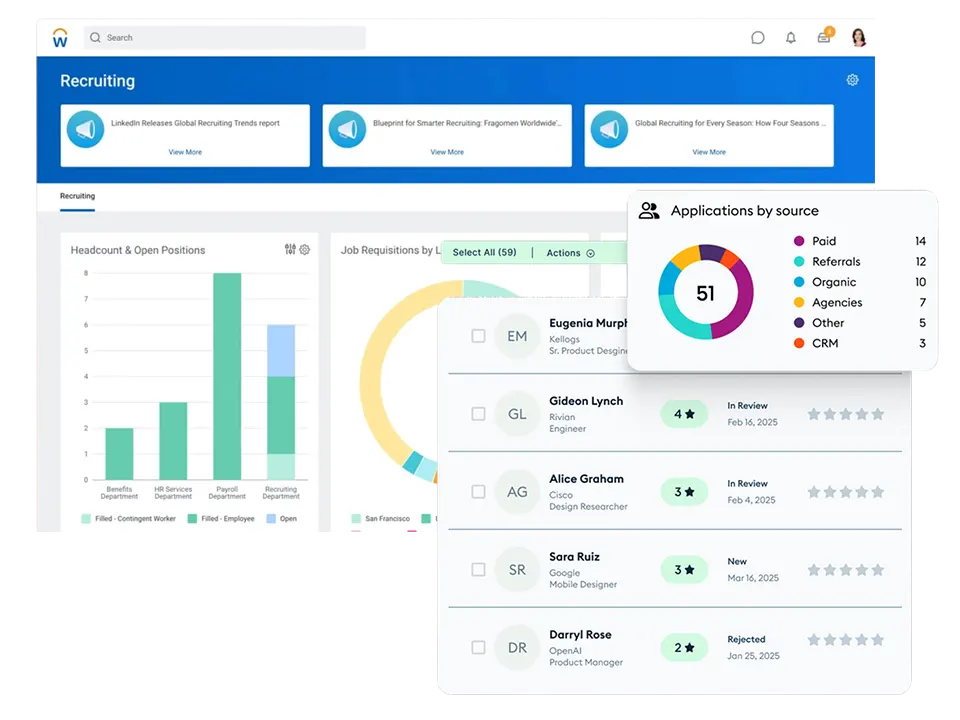This screenshot has width=960, height=720.
Task: Open the inbox icon with badge
Action: click(824, 38)
